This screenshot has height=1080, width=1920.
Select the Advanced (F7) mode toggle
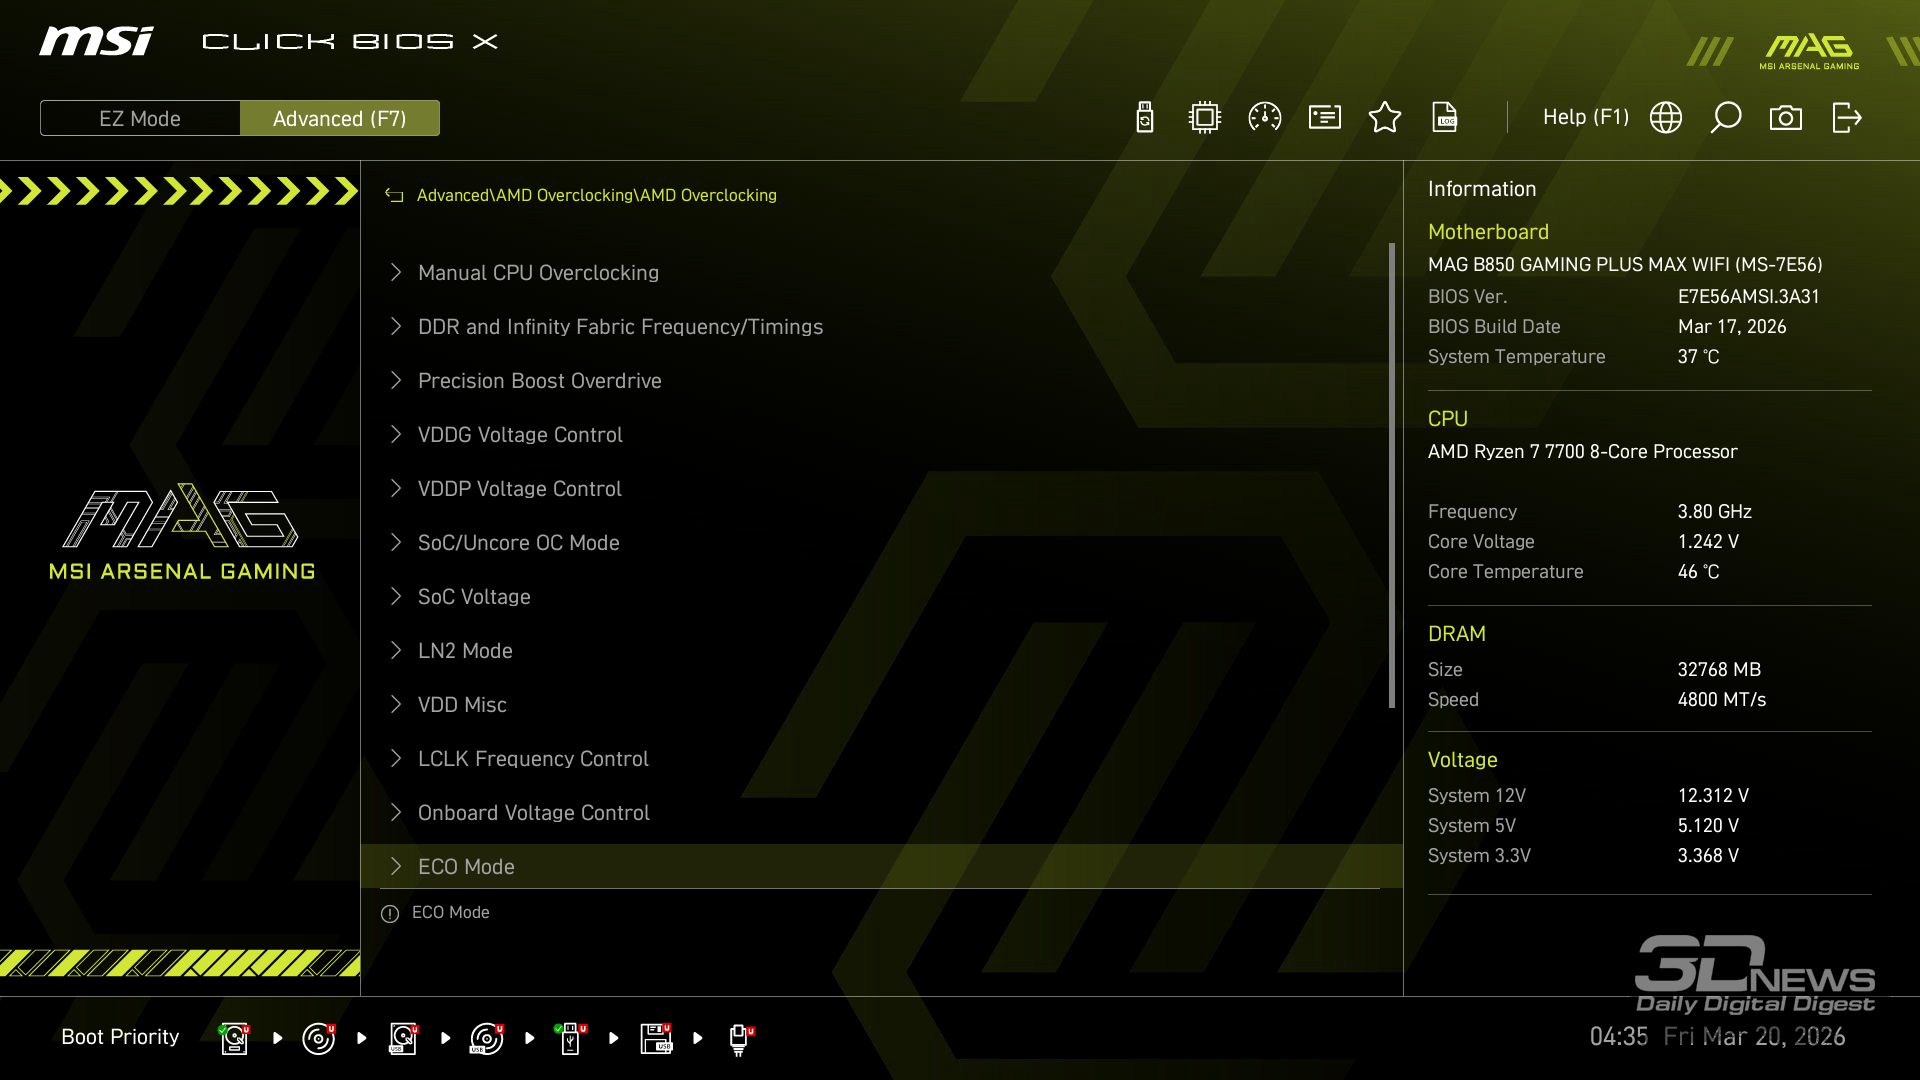tap(340, 118)
